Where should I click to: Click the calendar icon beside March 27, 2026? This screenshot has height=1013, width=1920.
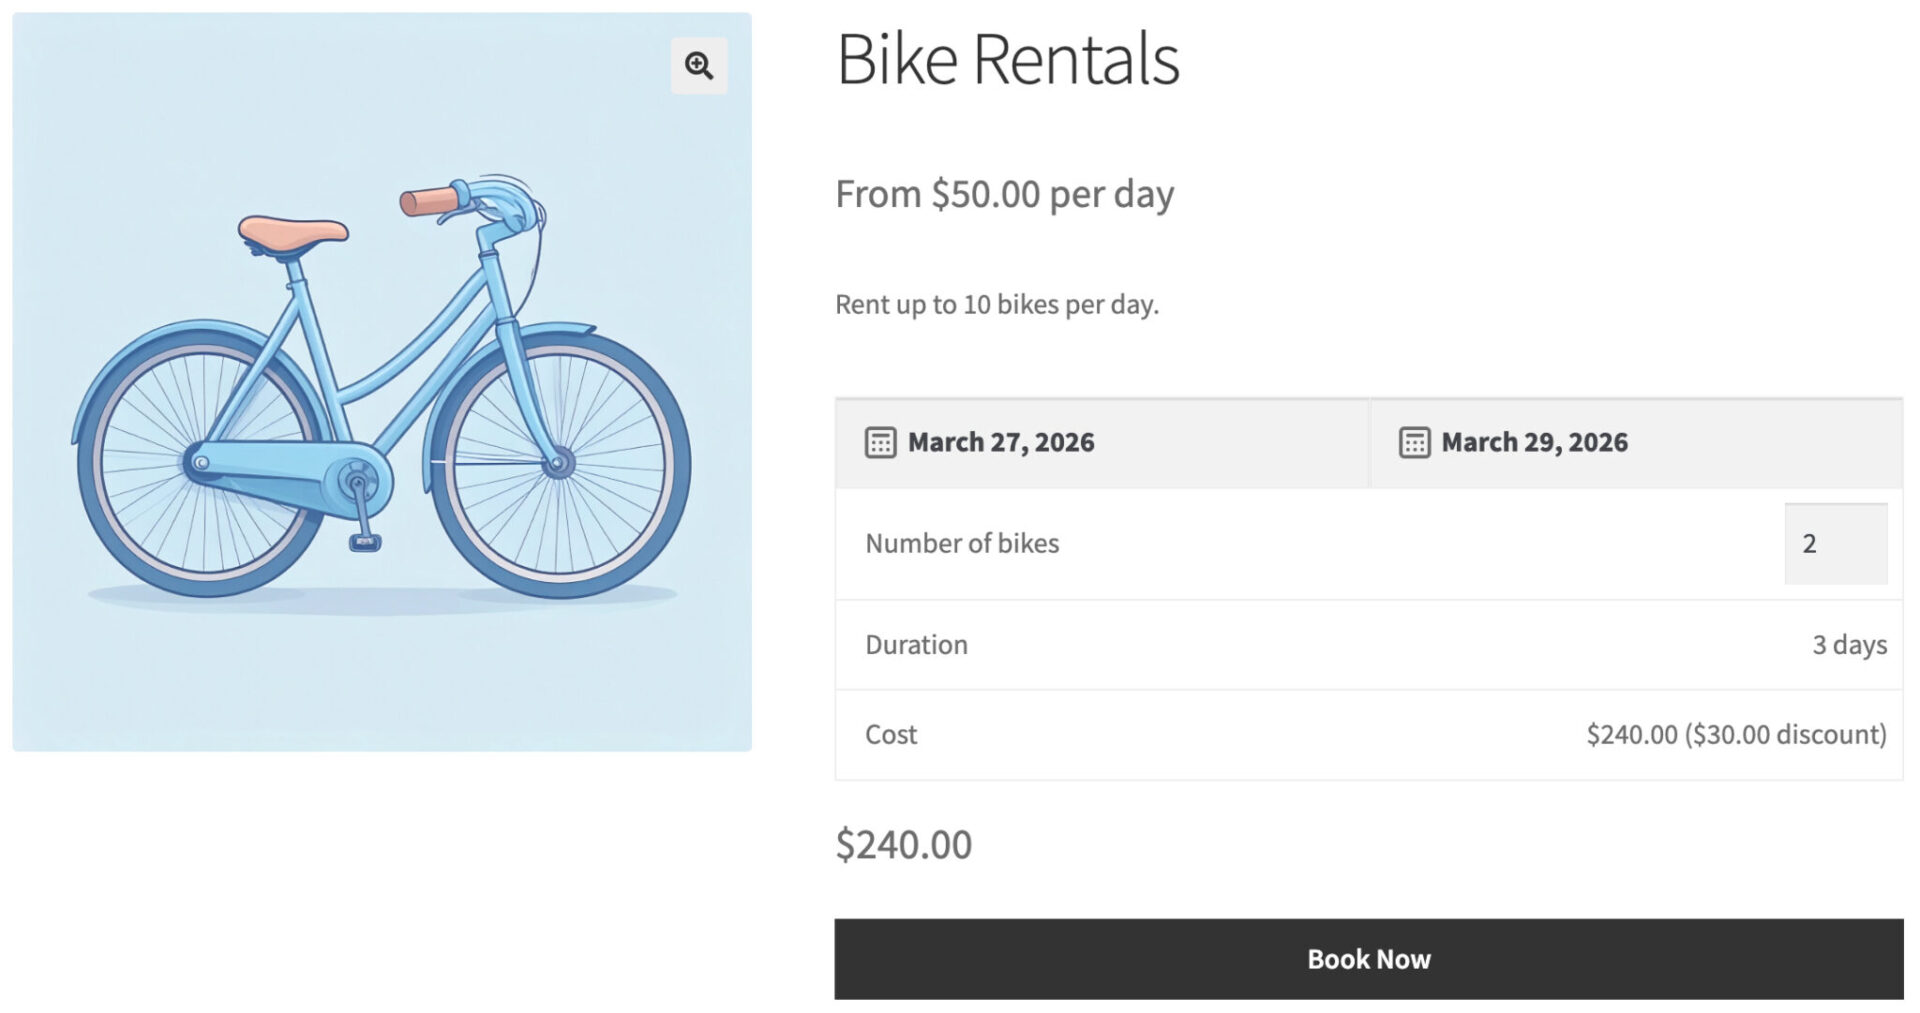click(x=879, y=441)
